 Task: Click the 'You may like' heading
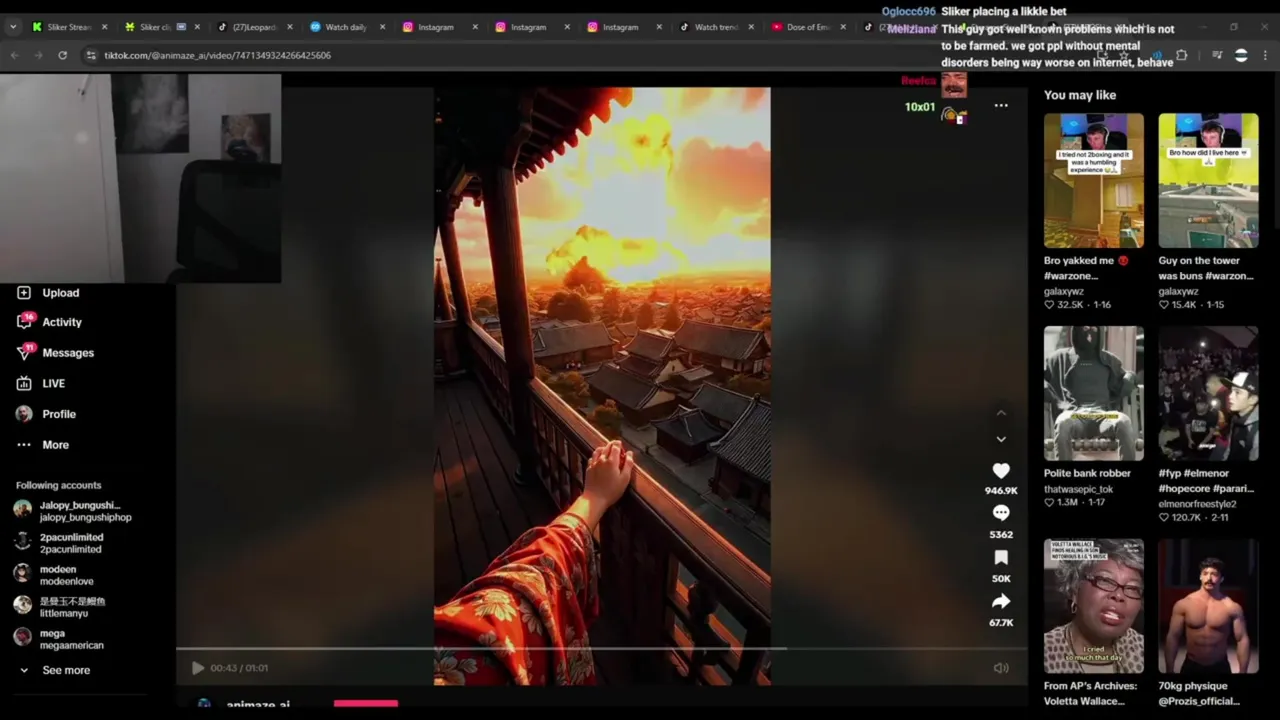[x=1080, y=95]
